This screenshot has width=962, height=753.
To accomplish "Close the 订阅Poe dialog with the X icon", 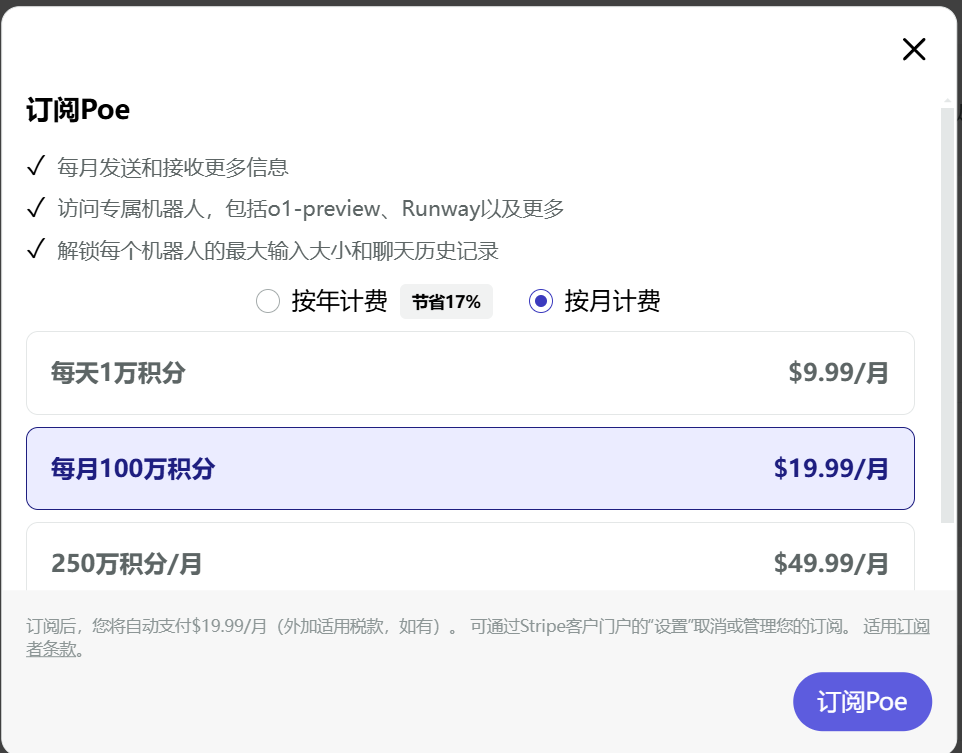I will point(914,49).
